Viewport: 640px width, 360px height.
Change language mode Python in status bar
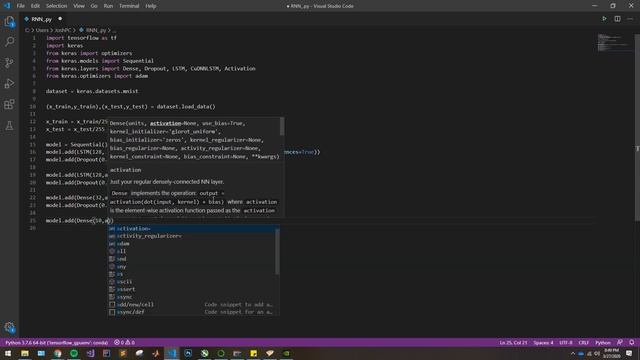tap(602, 342)
